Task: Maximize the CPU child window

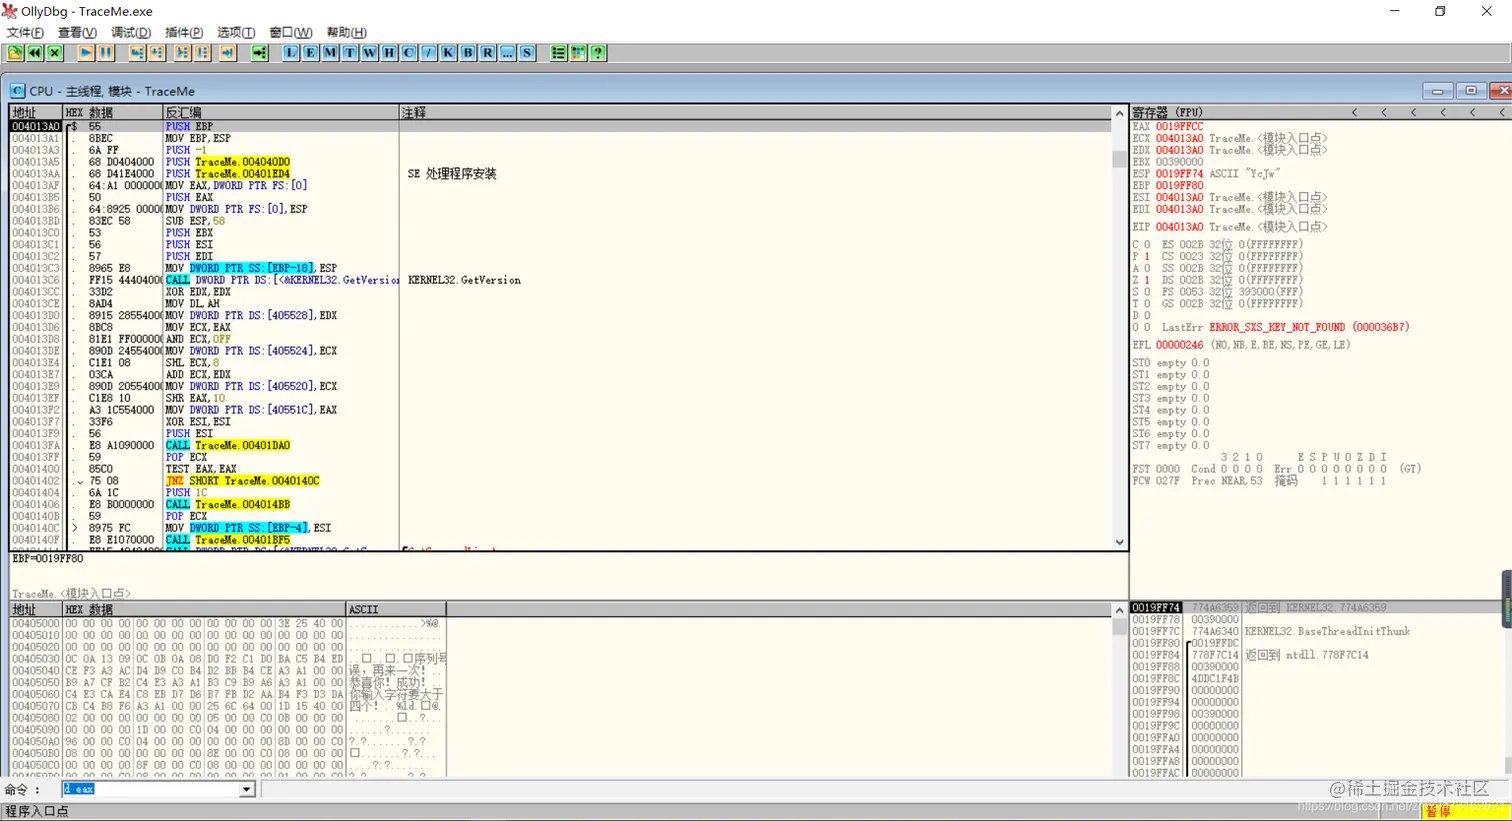Action: pyautogui.click(x=1470, y=91)
